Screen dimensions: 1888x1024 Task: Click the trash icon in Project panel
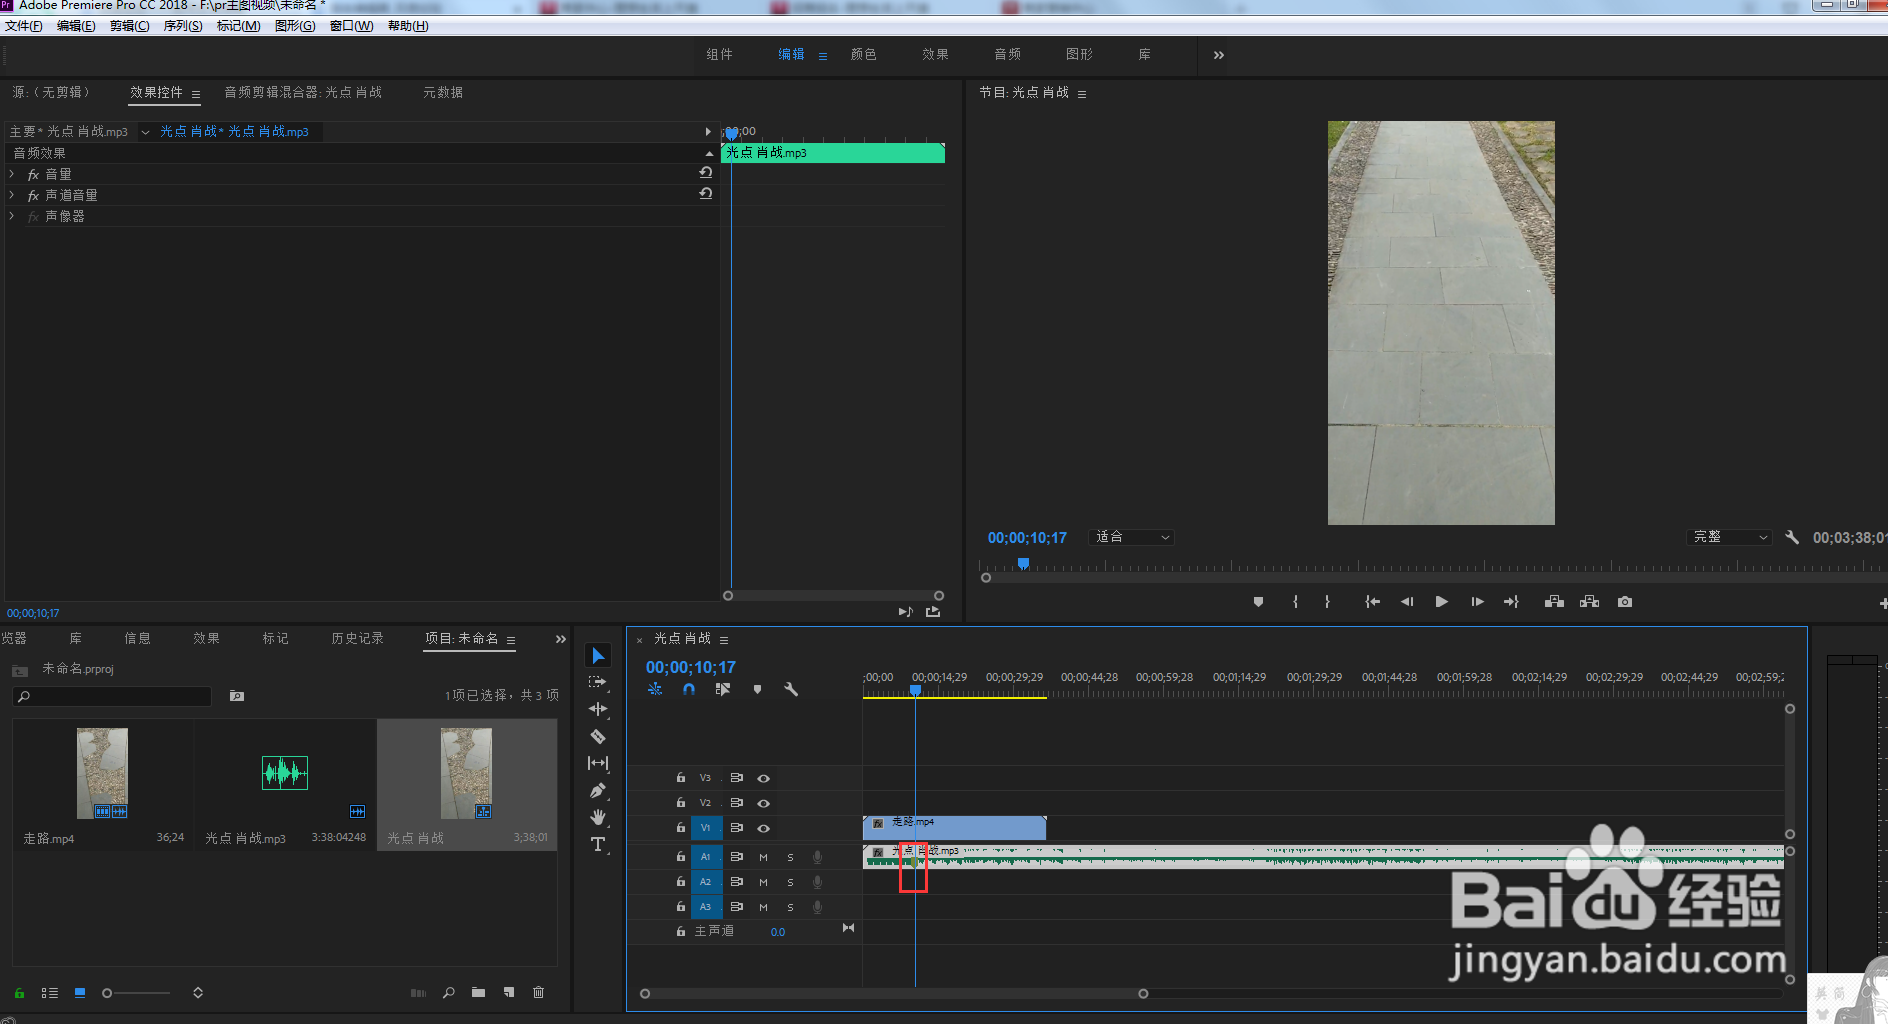coord(538,992)
